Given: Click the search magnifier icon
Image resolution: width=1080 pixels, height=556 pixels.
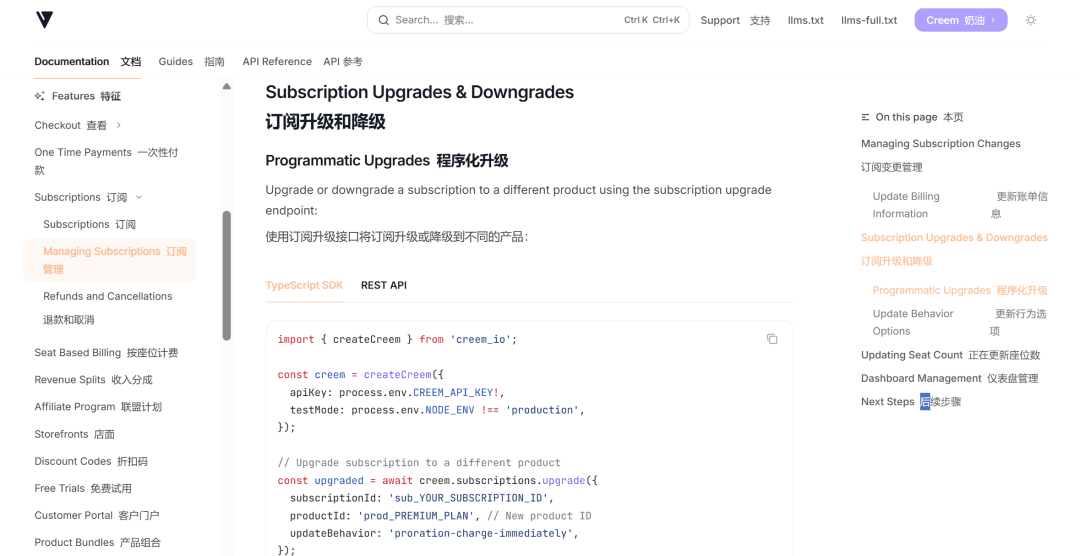Looking at the screenshot, I should click(384, 20).
